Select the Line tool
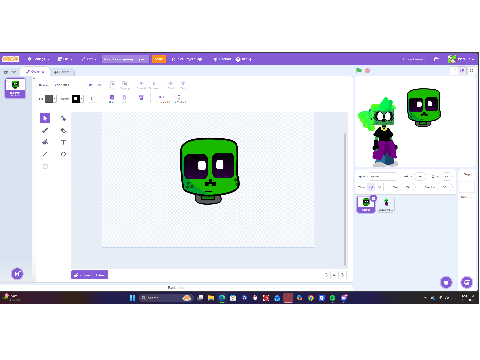The width and height of the screenshot is (480, 360). click(45, 154)
